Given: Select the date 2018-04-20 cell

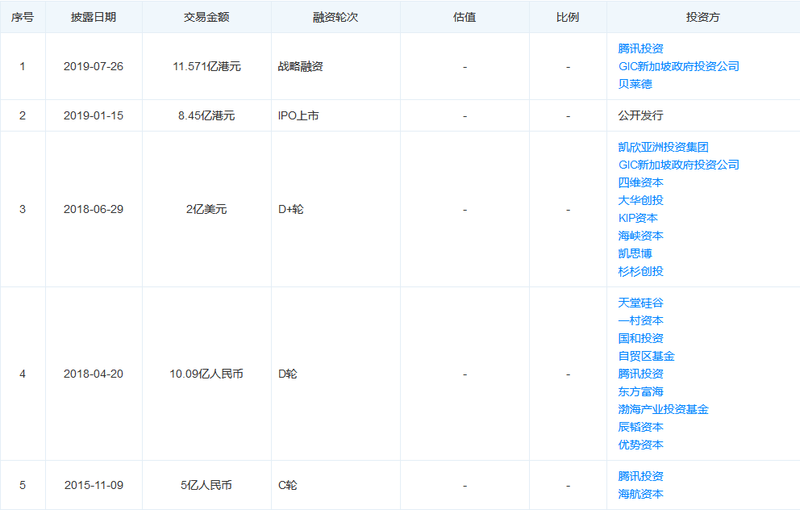Looking at the screenshot, I should (93, 374).
